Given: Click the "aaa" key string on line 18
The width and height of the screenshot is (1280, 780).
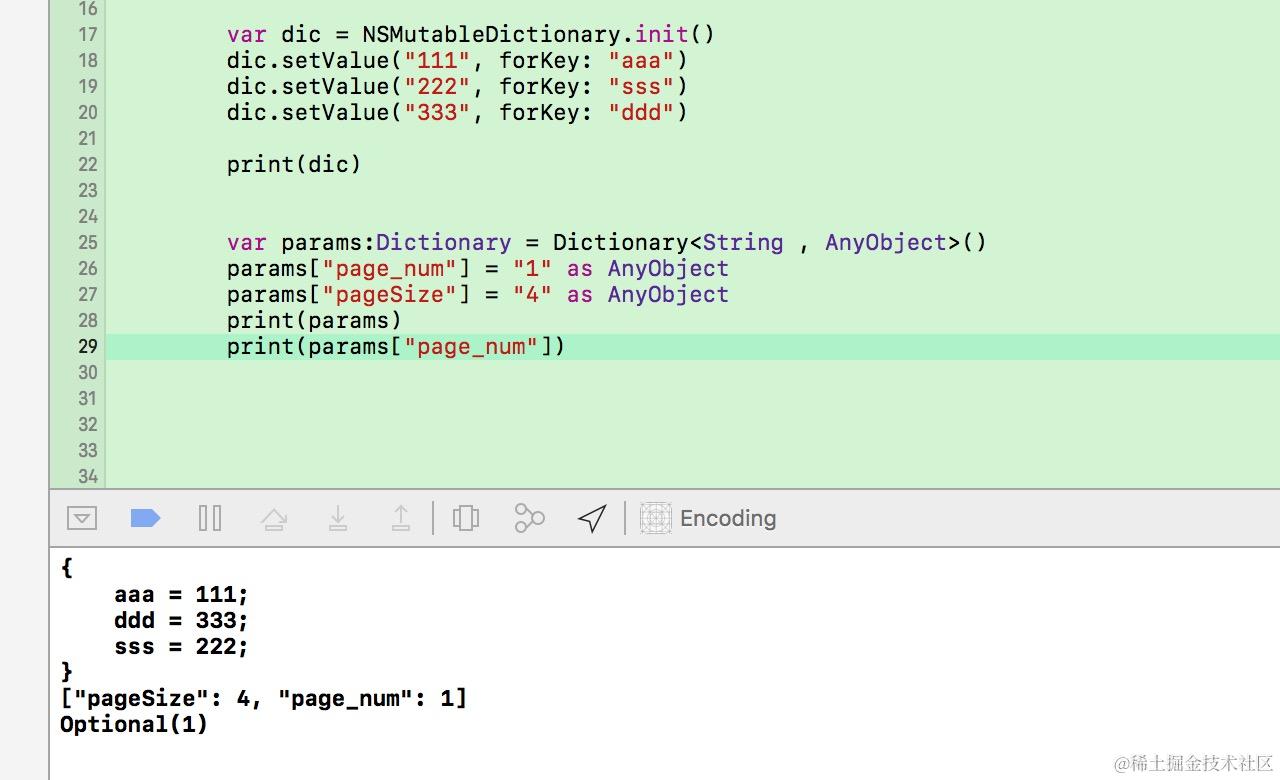Looking at the screenshot, I should tap(641, 60).
